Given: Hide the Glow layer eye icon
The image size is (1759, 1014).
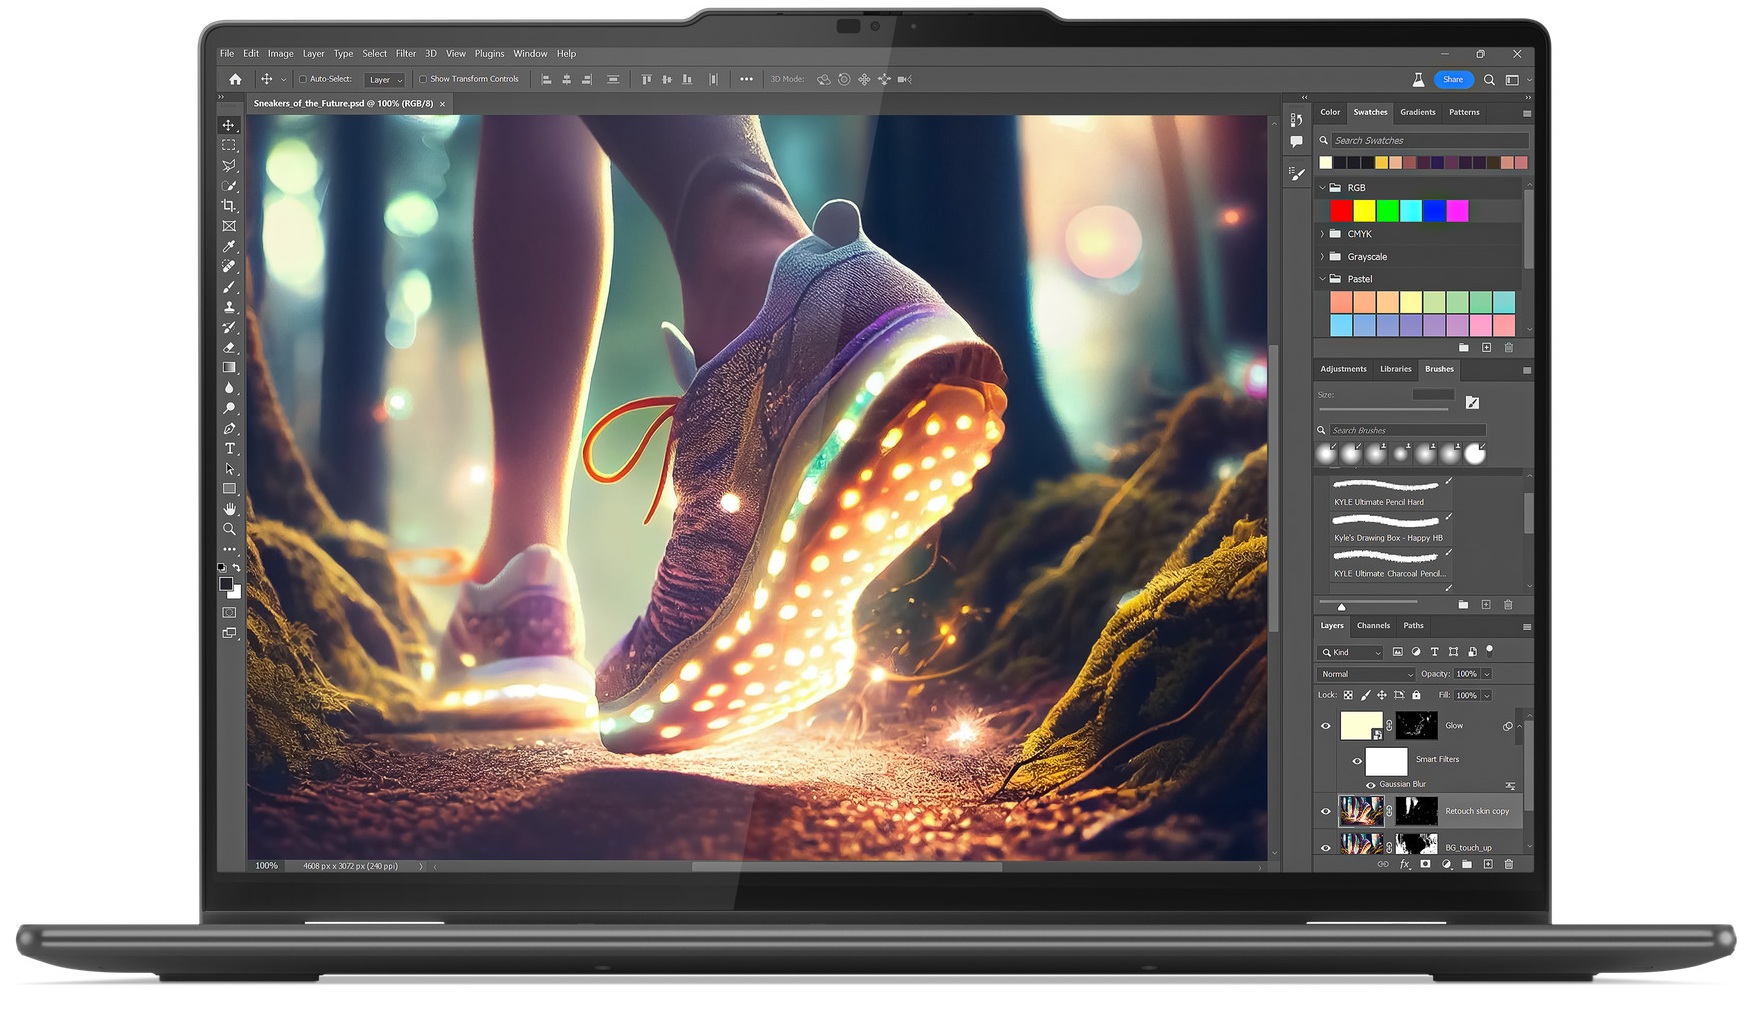Looking at the screenshot, I should coord(1326,726).
